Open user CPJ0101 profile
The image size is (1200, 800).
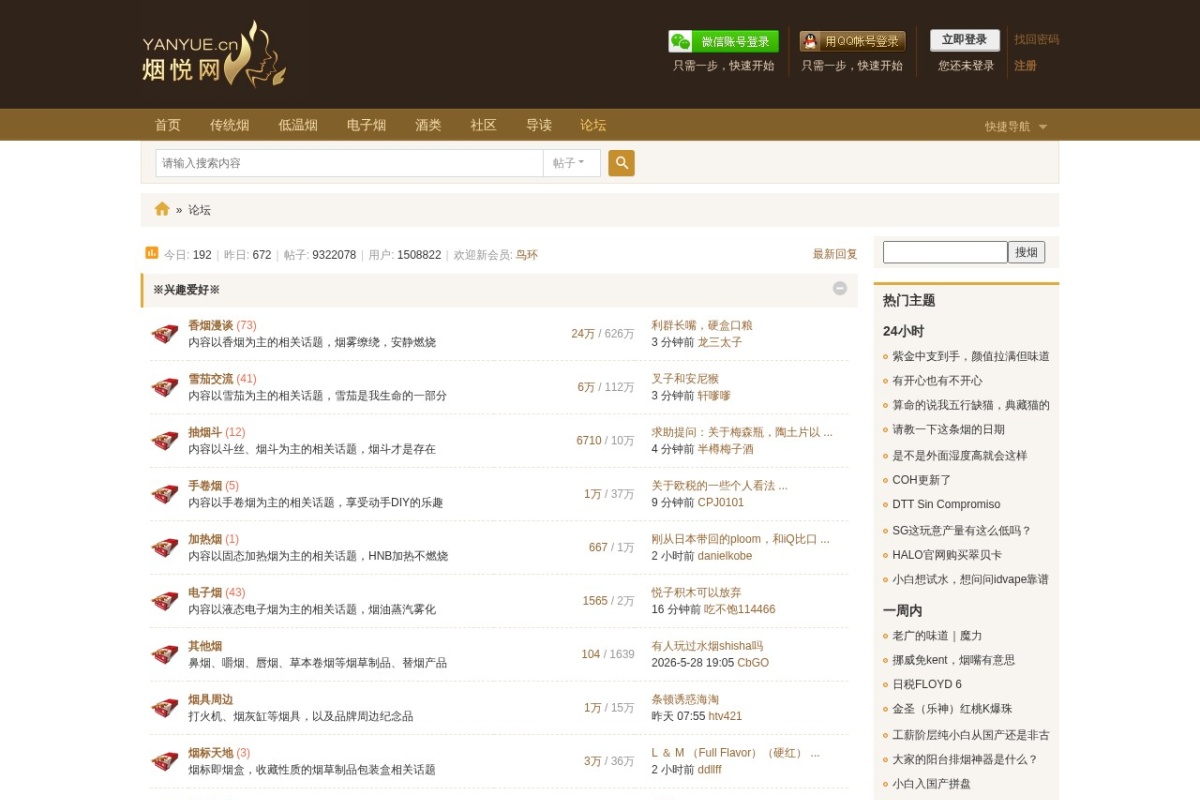721,502
